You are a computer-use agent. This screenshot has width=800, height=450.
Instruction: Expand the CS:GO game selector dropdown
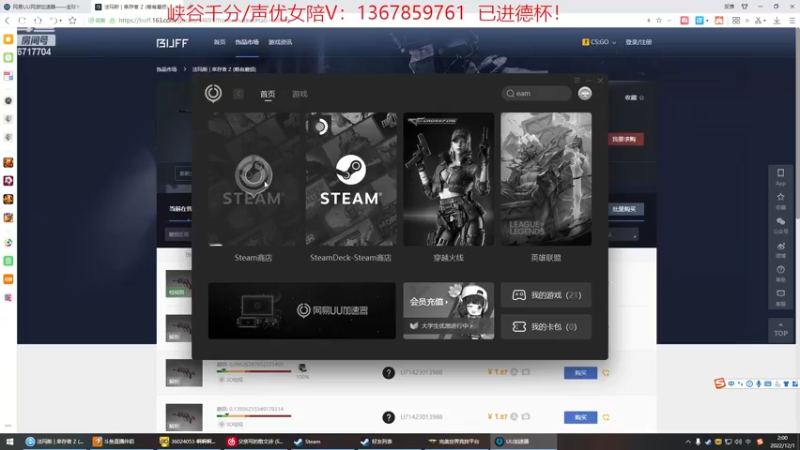pos(599,42)
